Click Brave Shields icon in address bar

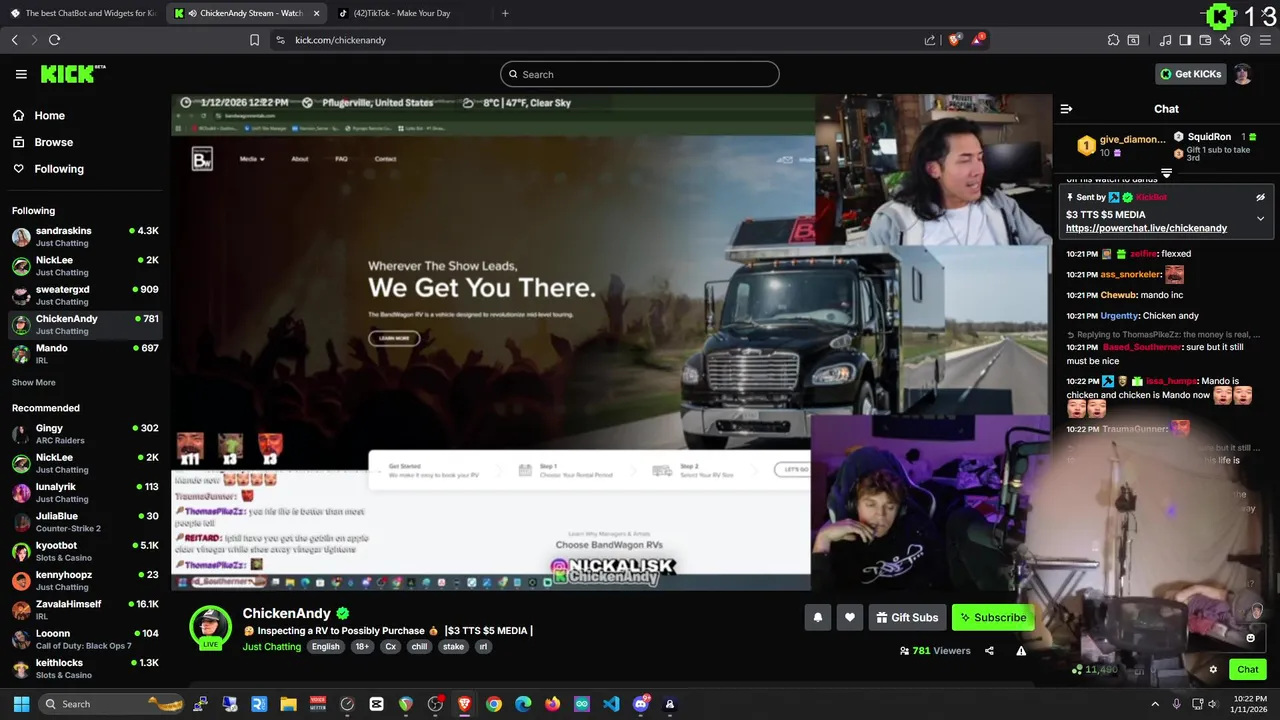click(955, 40)
